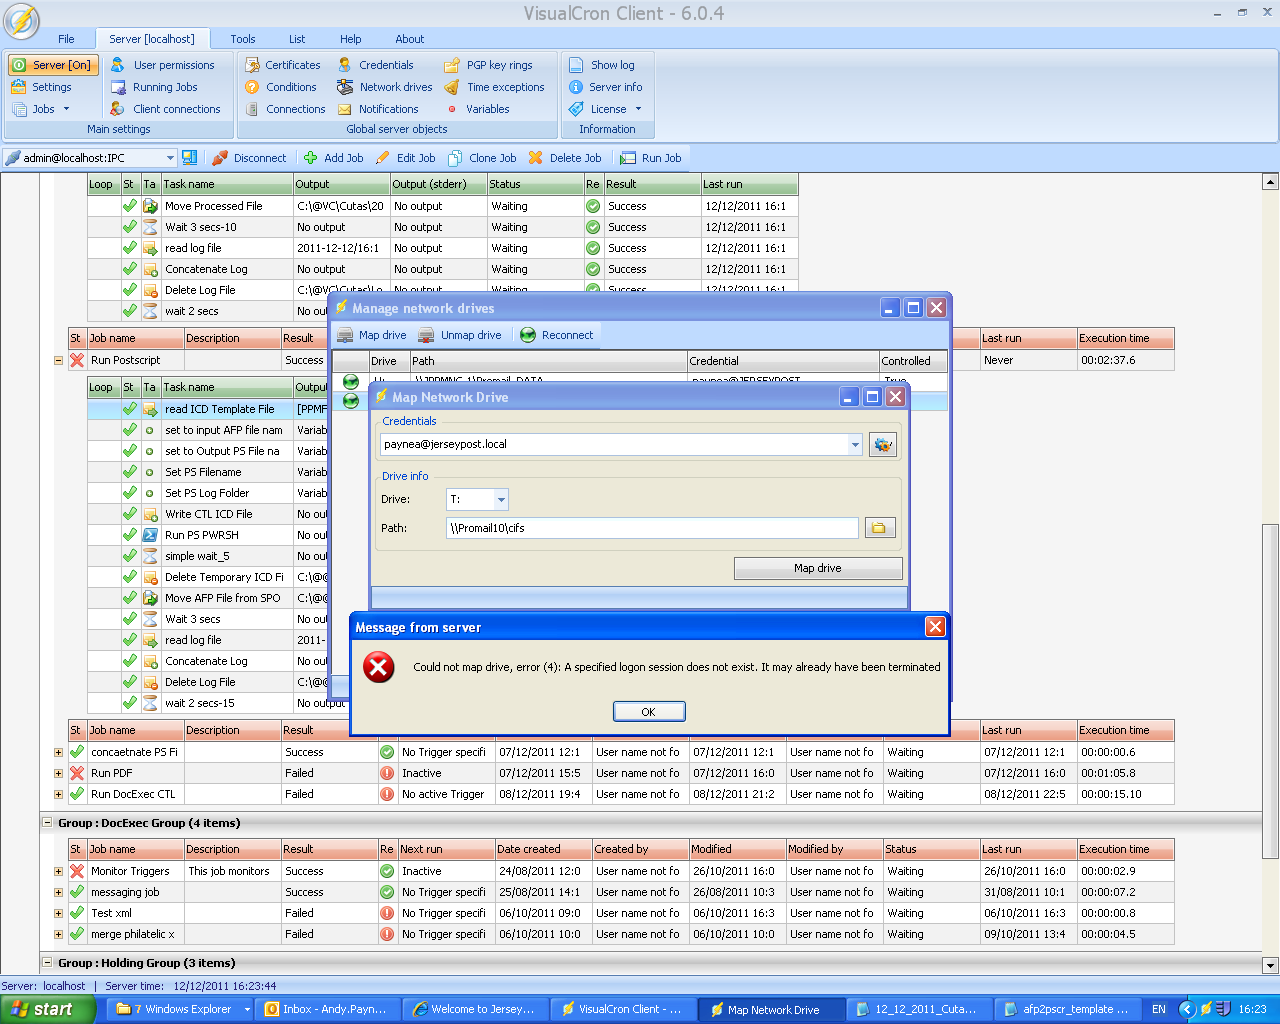Open the Tools menu tab

(243, 39)
